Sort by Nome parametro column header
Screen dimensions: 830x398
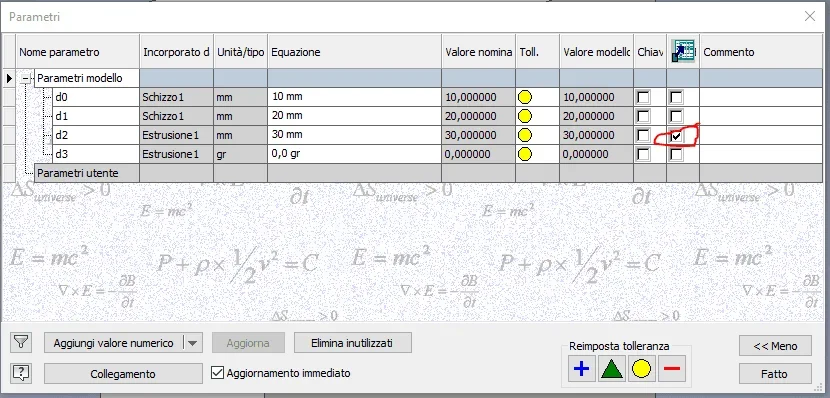coord(77,51)
